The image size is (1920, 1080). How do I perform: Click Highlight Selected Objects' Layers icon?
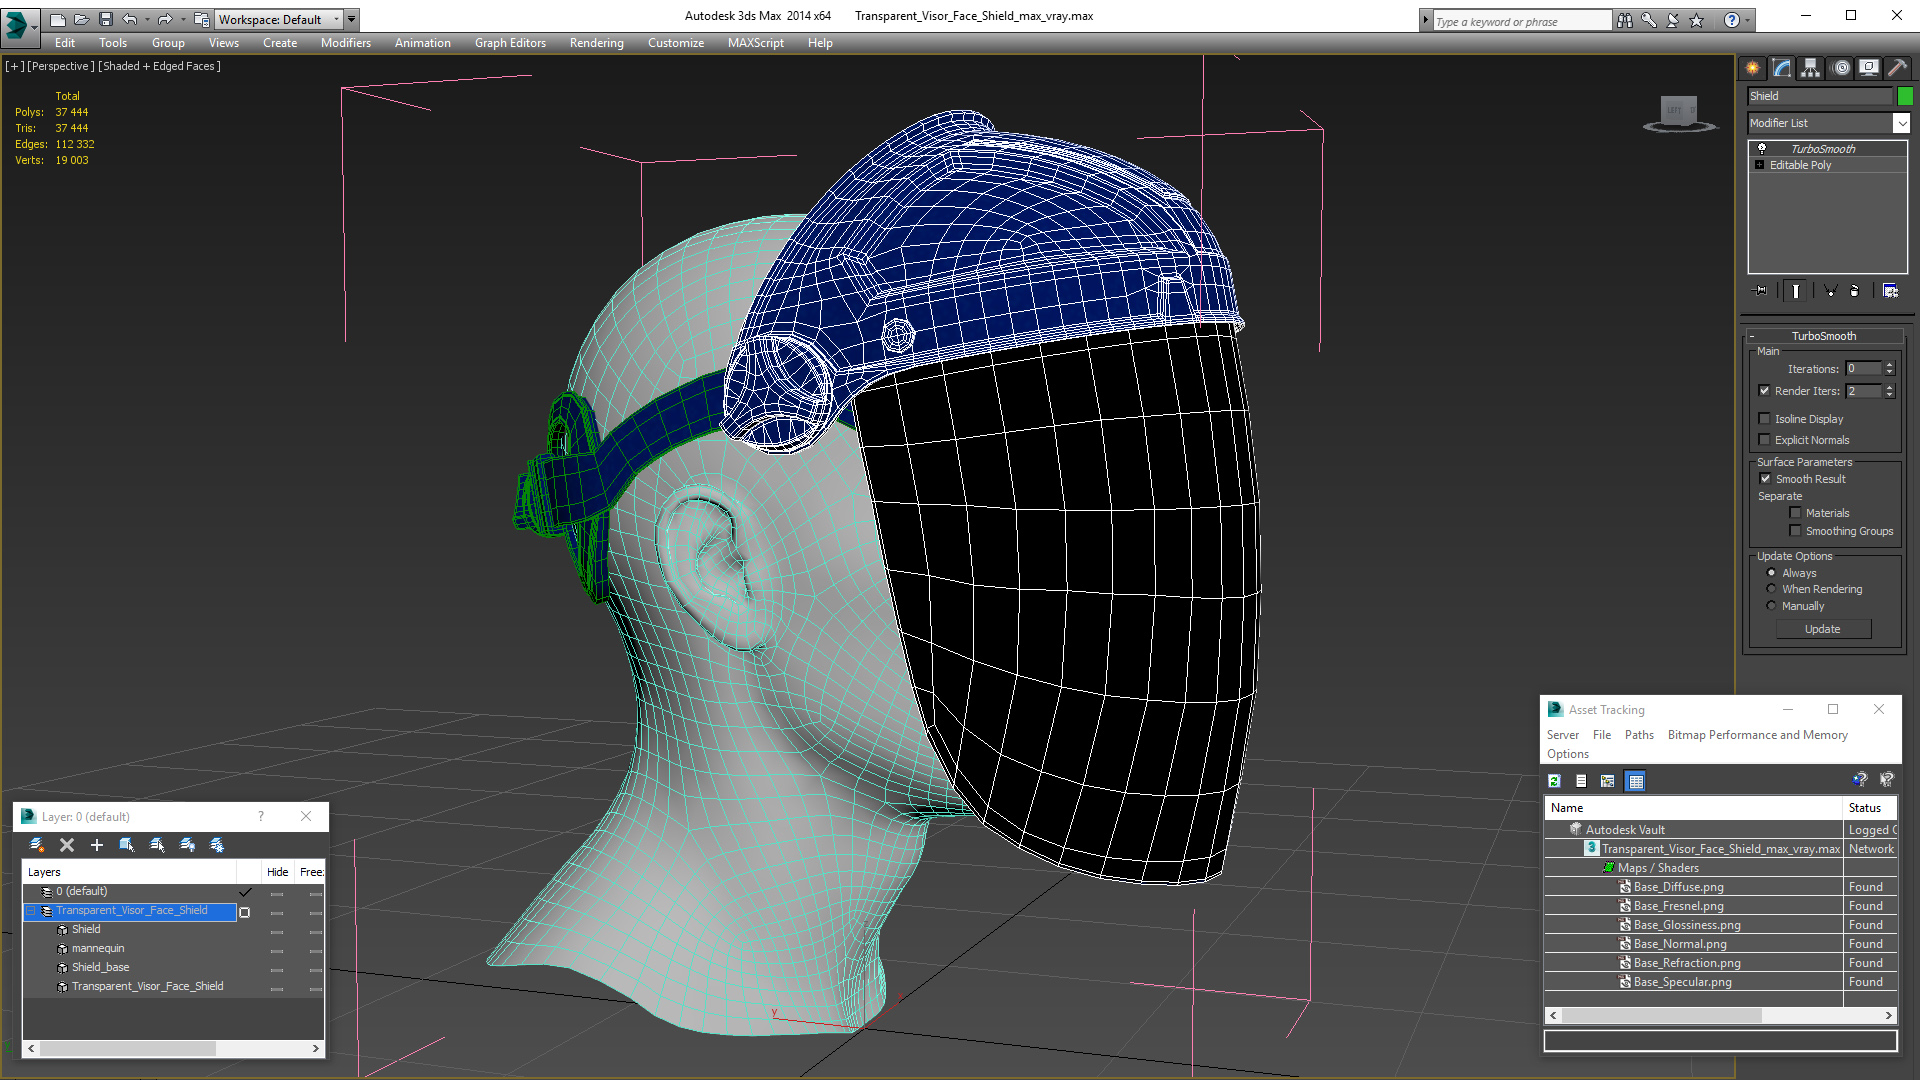157,845
